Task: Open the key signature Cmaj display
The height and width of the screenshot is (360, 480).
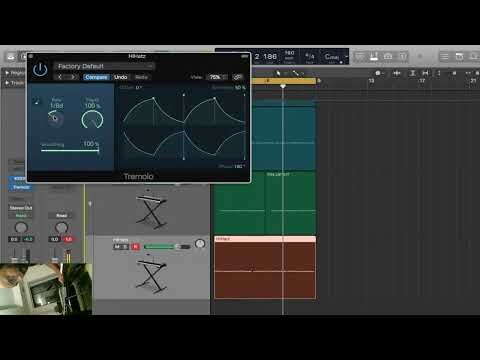Action: tap(333, 57)
